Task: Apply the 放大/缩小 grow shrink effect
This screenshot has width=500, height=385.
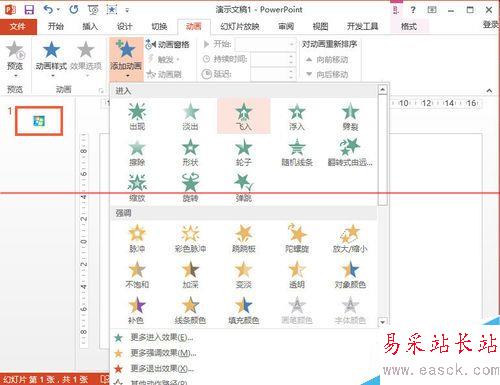Action: click(350, 238)
